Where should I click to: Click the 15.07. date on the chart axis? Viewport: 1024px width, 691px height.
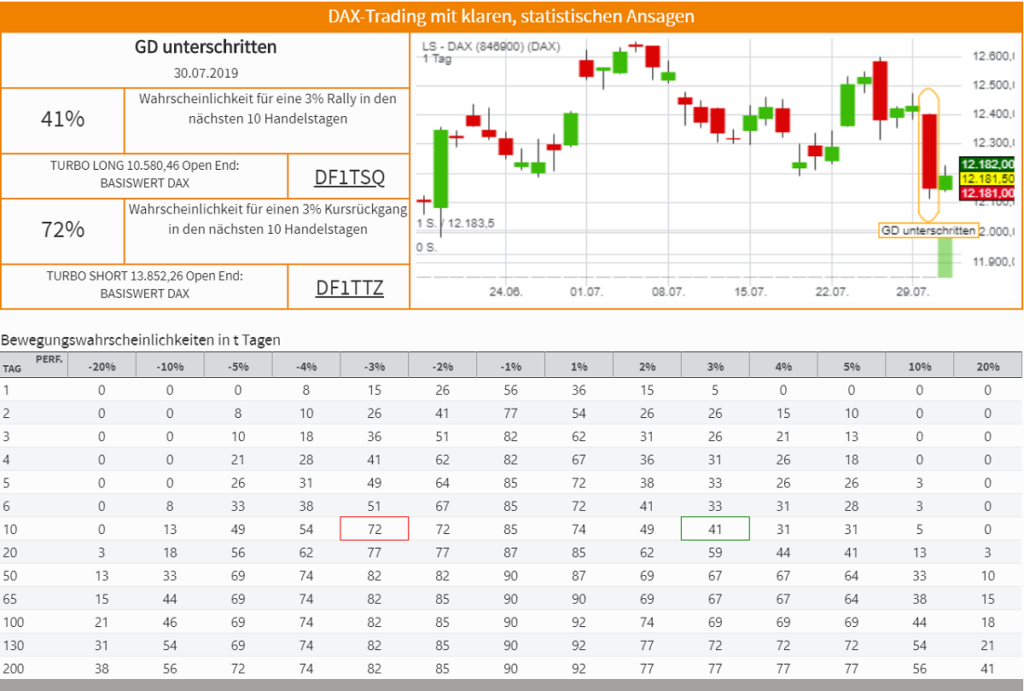pyautogui.click(x=750, y=291)
